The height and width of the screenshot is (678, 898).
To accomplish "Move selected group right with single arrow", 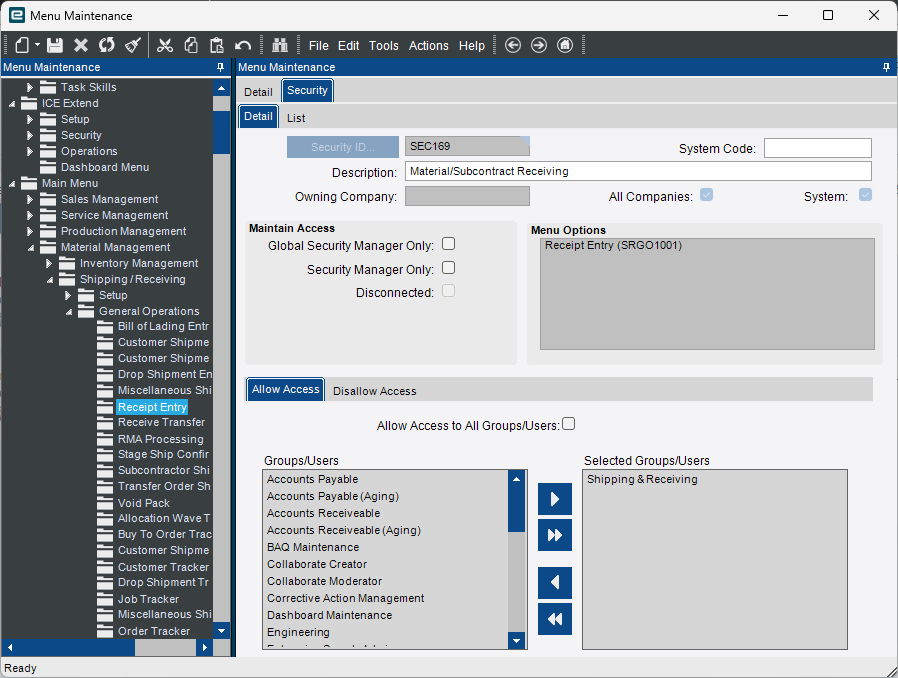I will click(x=554, y=499).
